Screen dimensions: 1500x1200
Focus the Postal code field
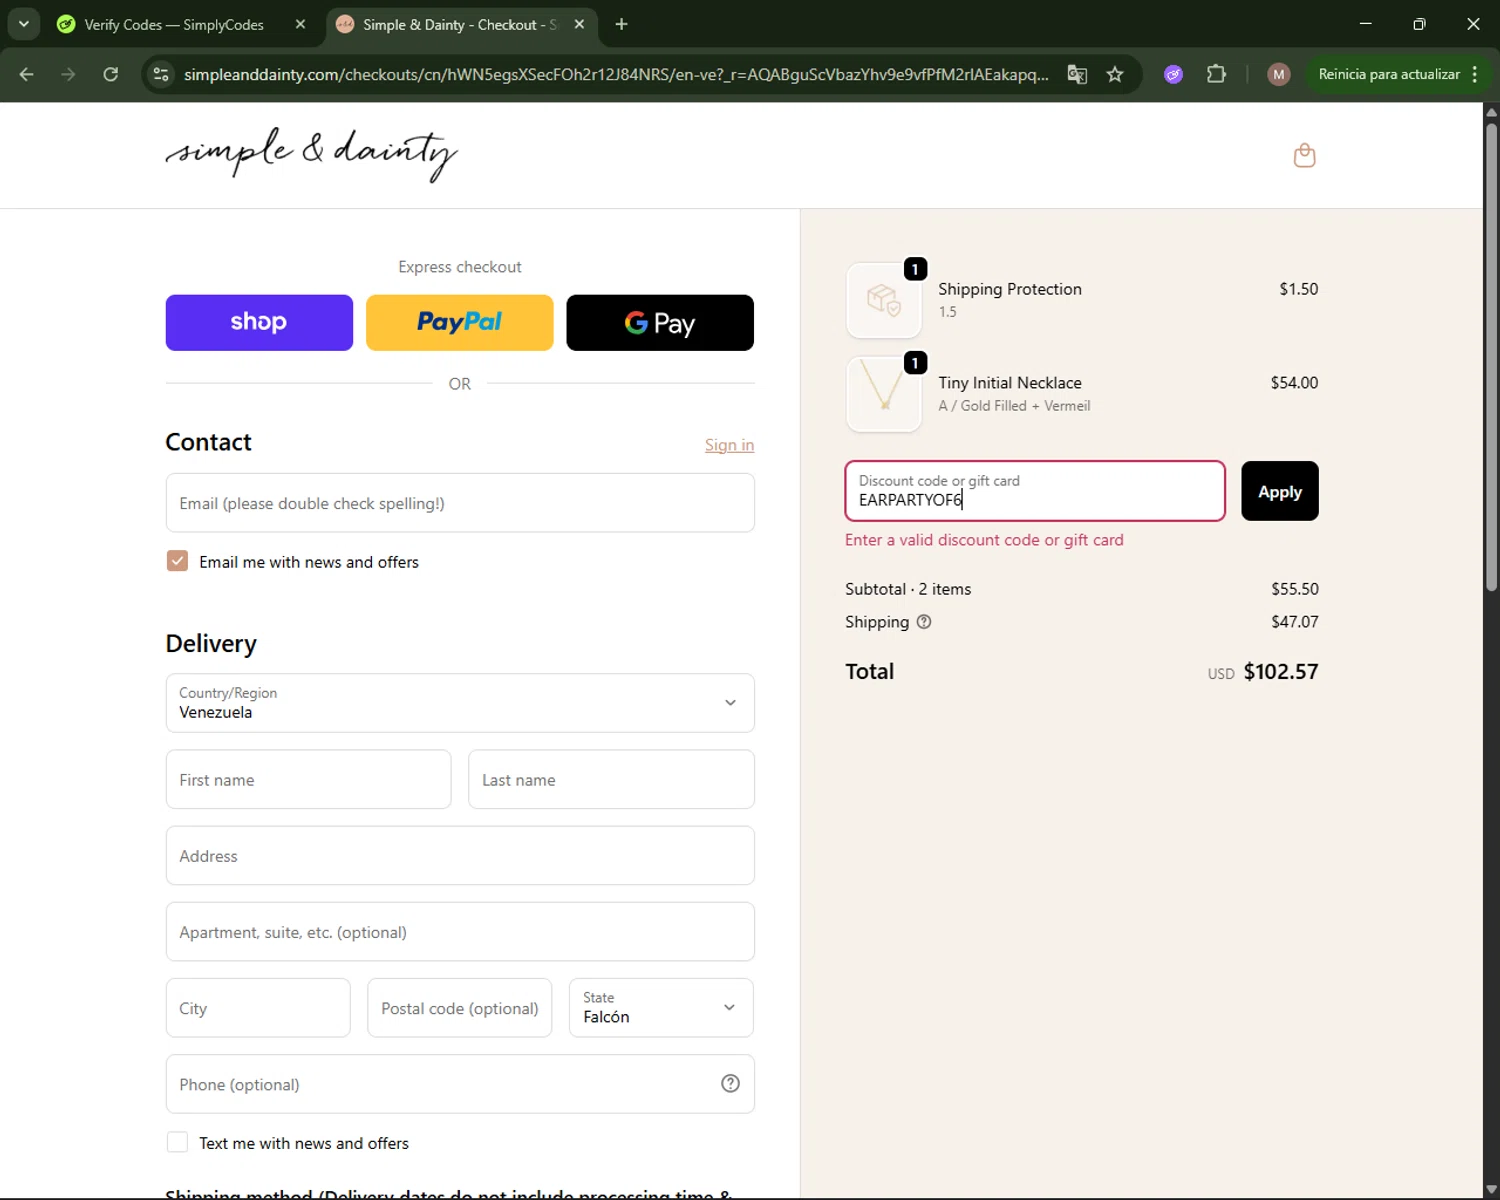[460, 1008]
